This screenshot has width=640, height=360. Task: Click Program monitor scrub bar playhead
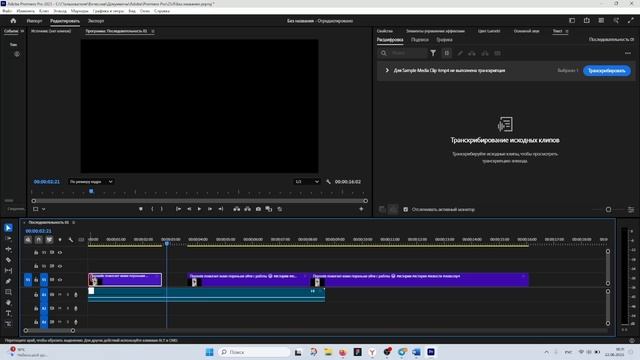click(91, 191)
